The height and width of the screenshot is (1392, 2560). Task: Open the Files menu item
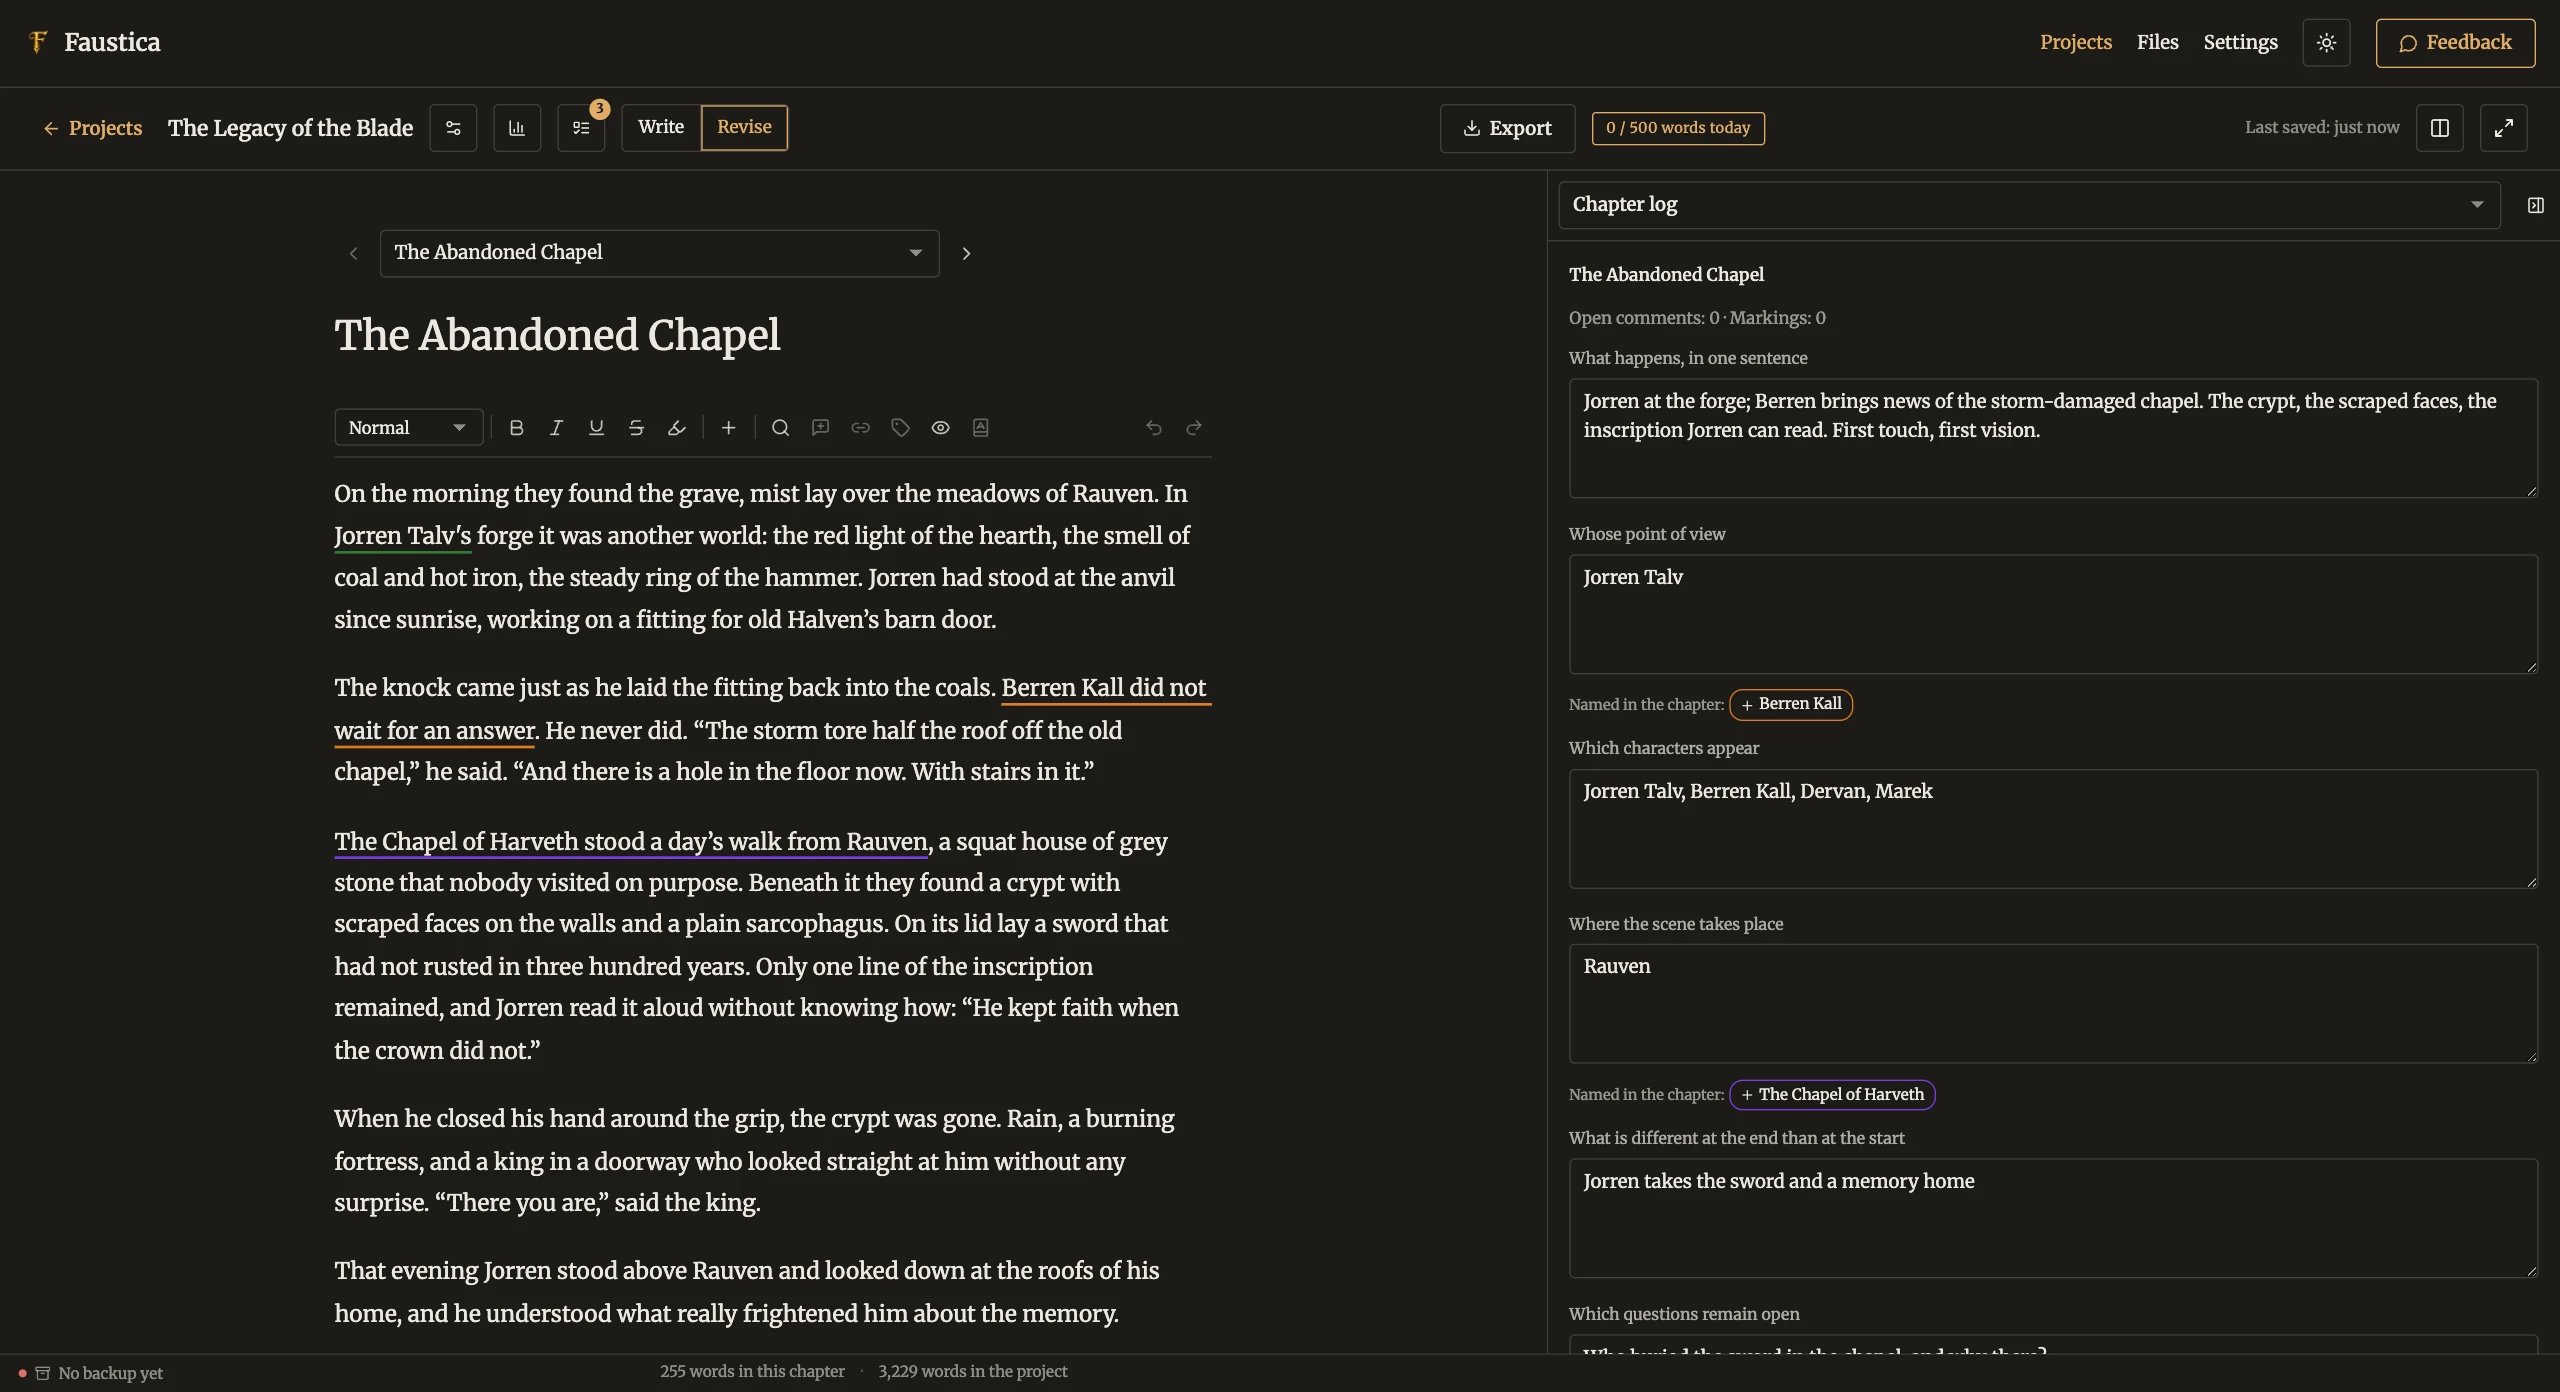[2157, 43]
